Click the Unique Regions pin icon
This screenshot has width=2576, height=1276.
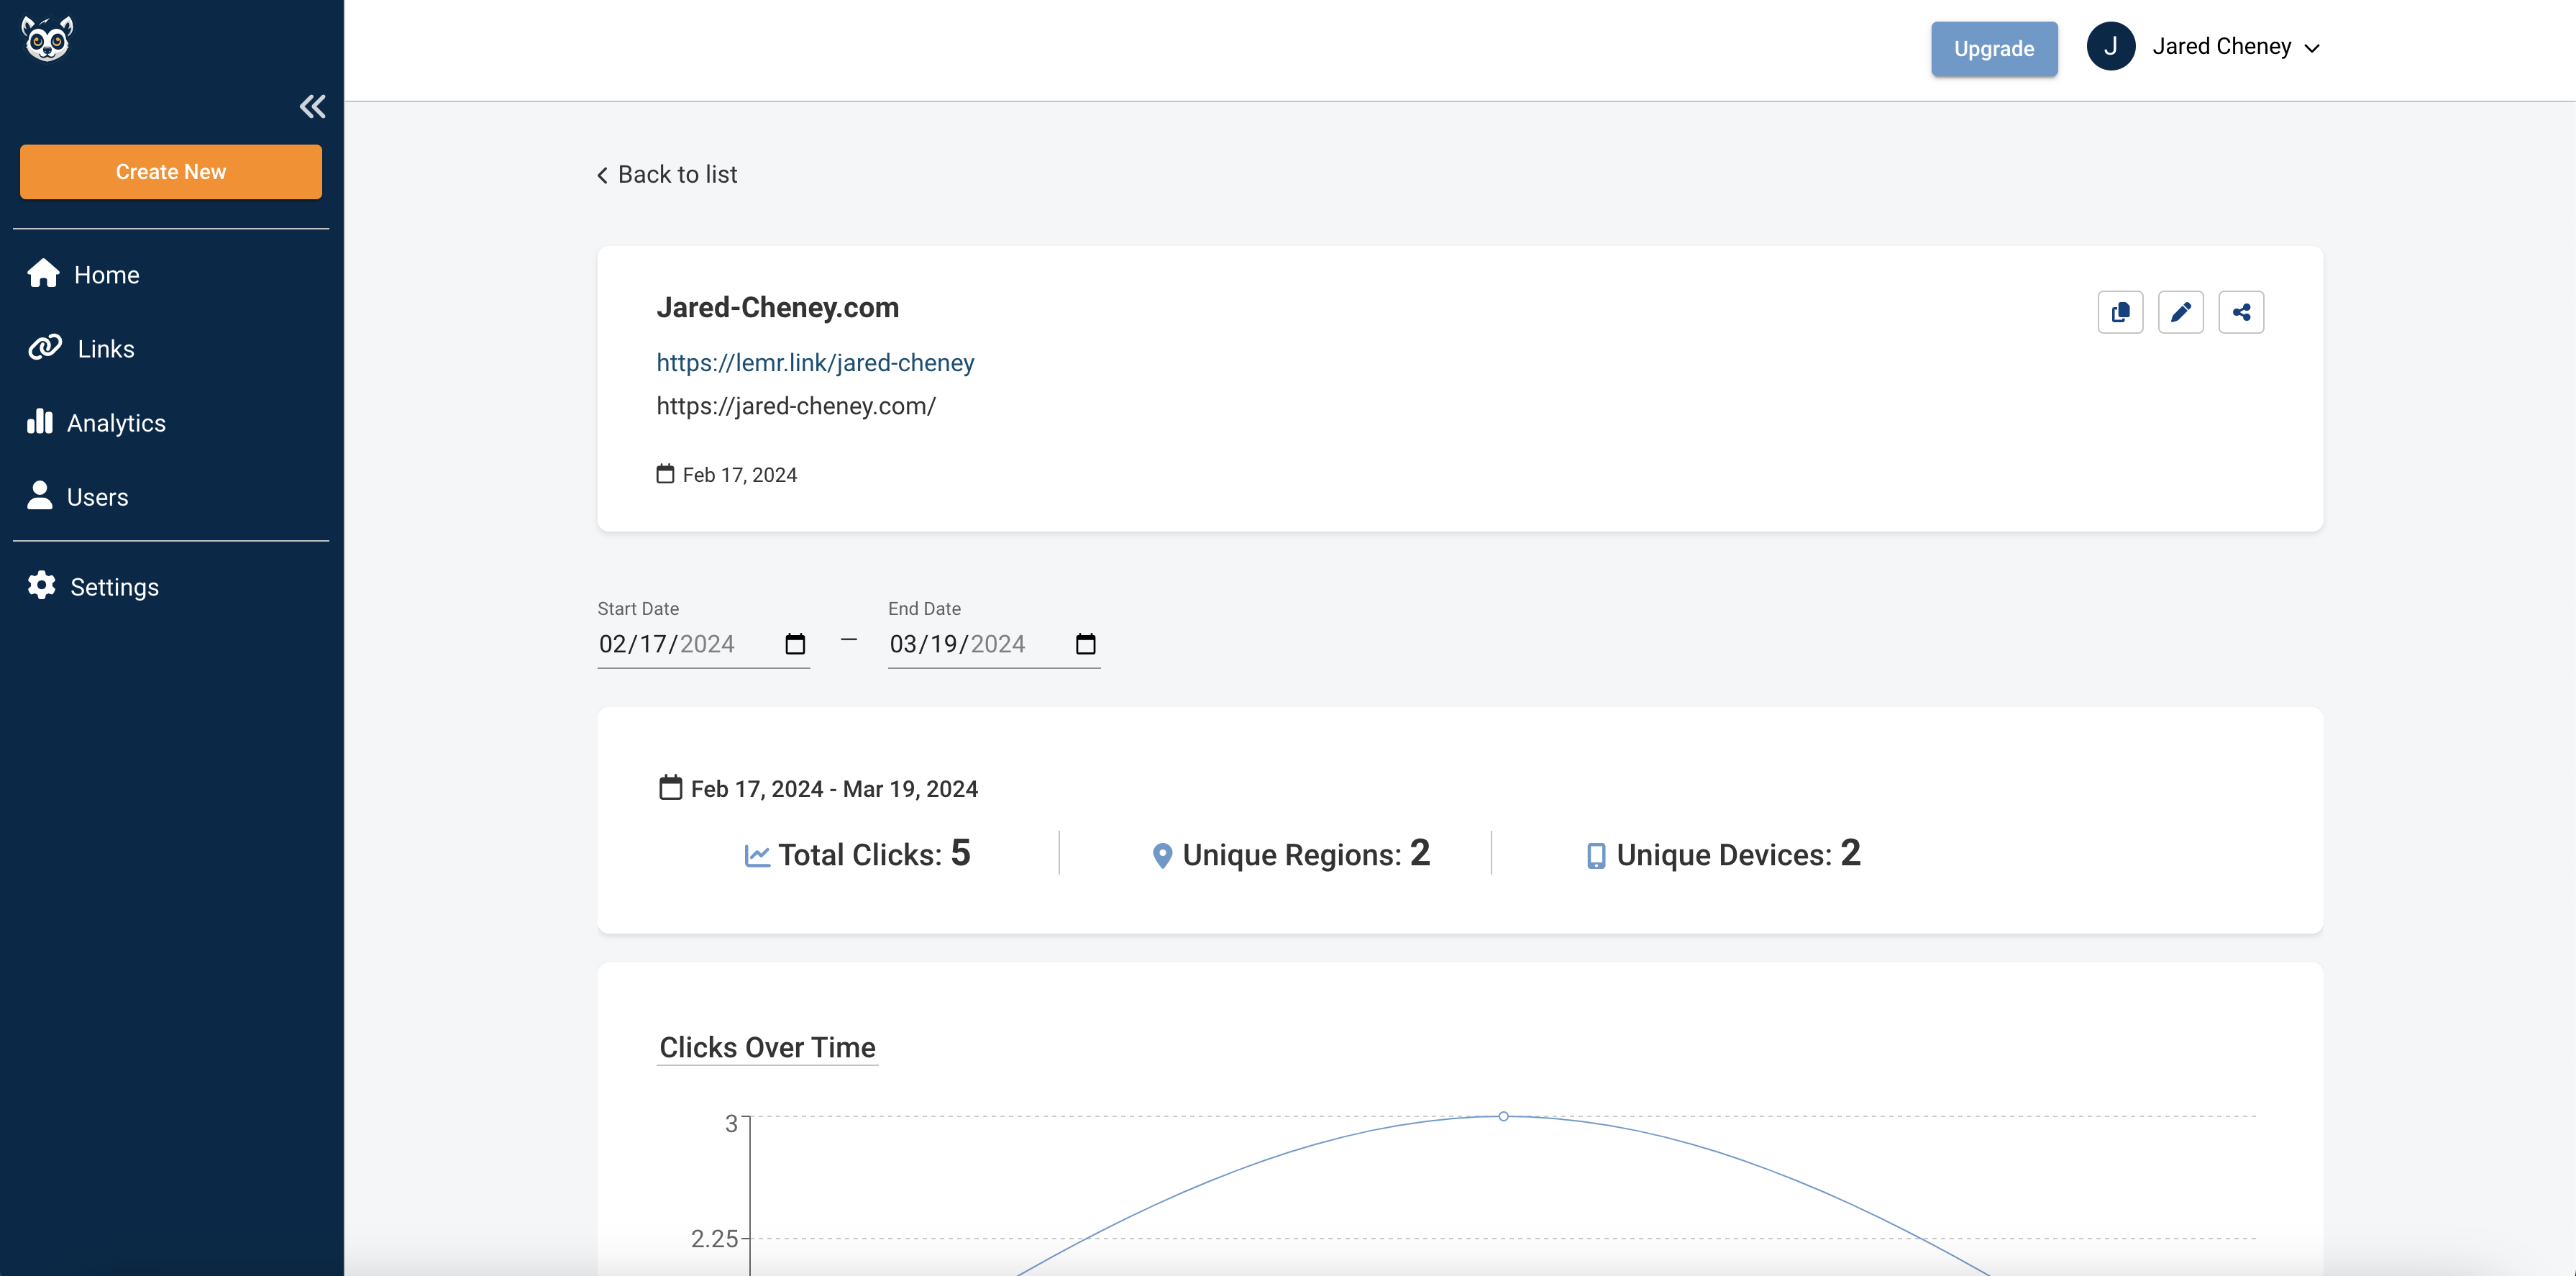1162,856
